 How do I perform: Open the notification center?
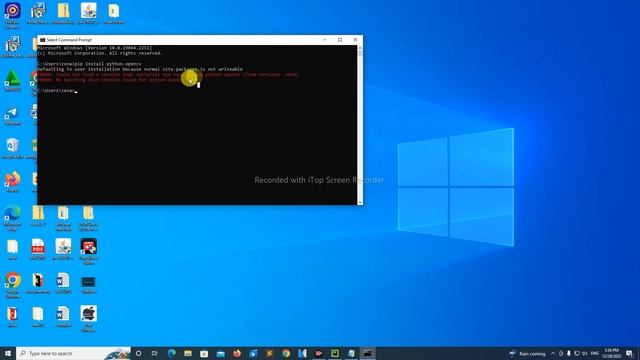[x=630, y=353]
